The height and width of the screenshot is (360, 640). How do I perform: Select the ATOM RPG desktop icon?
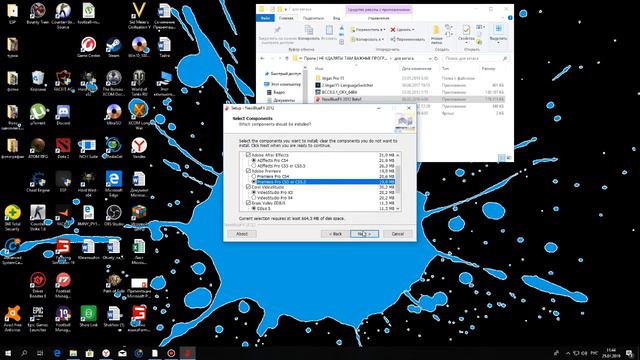pos(38,148)
